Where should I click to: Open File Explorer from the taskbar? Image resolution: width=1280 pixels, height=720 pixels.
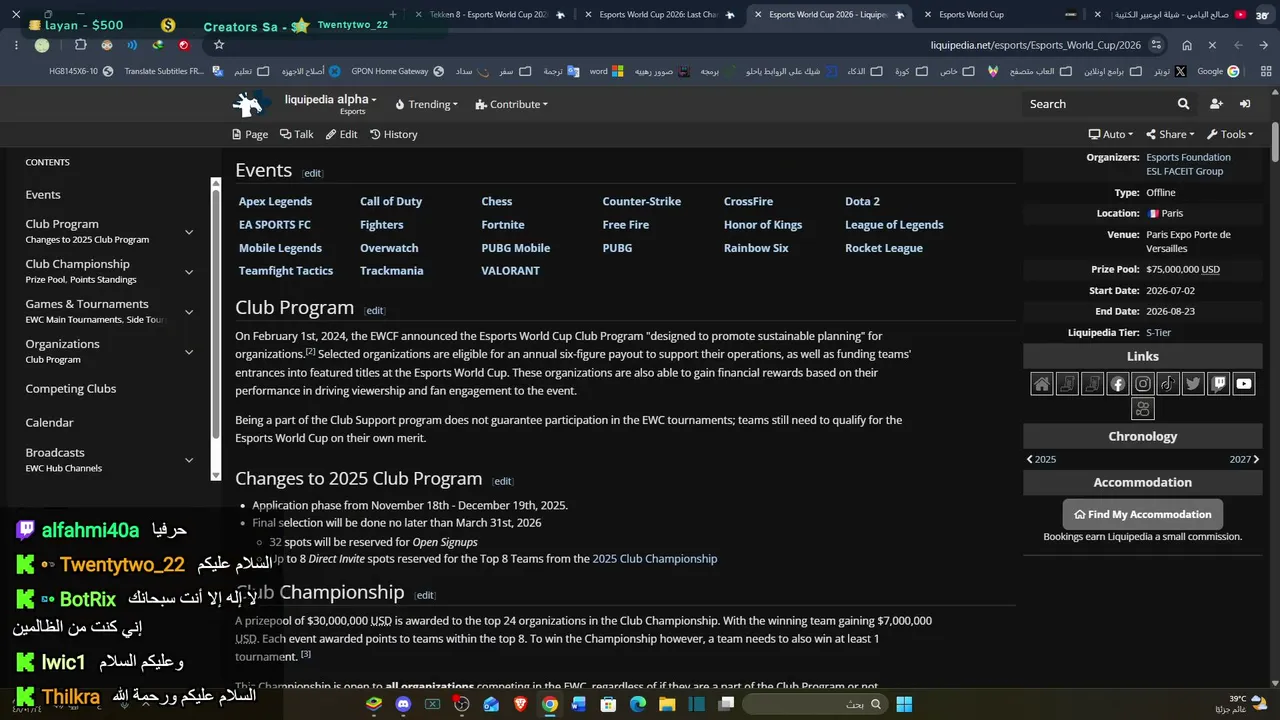click(x=667, y=705)
